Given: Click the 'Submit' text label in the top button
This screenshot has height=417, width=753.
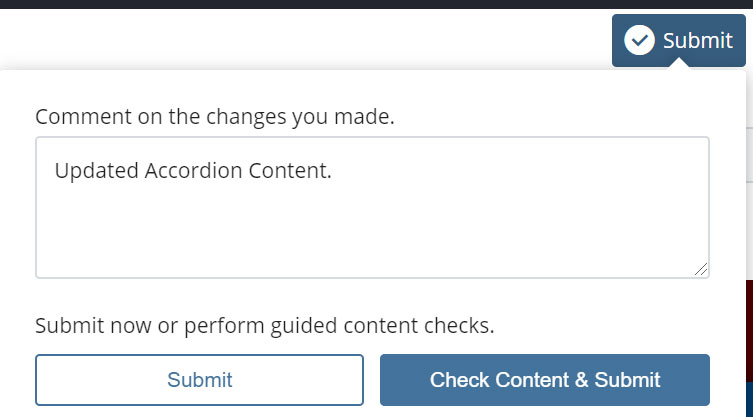Looking at the screenshot, I should (698, 40).
